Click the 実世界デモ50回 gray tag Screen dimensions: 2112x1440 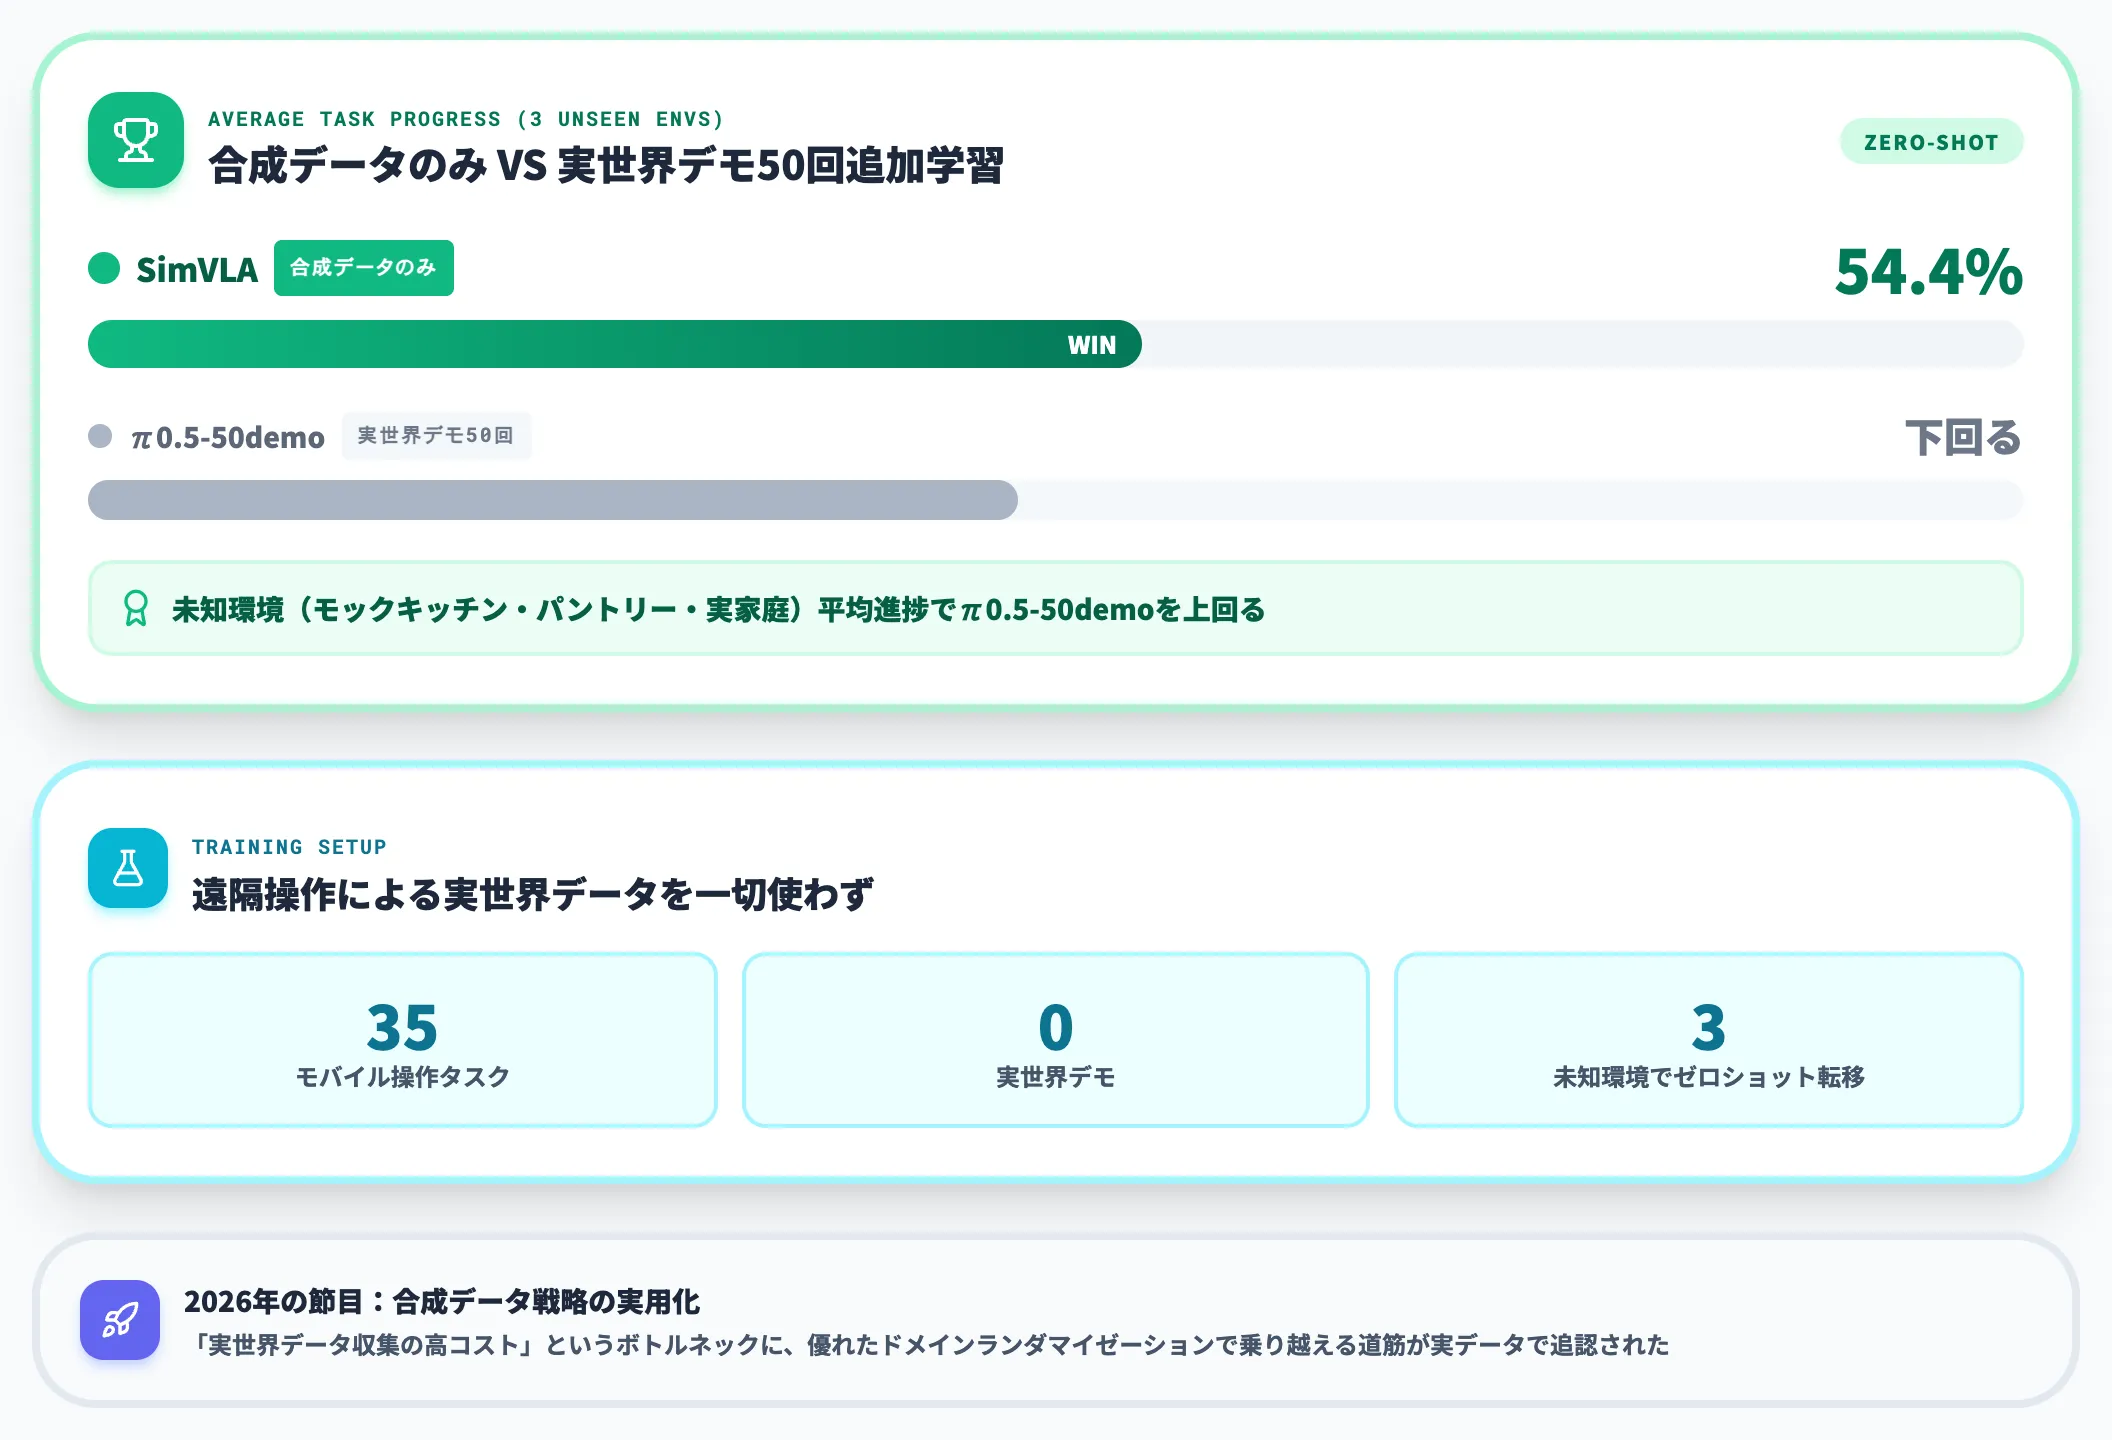pyautogui.click(x=436, y=436)
